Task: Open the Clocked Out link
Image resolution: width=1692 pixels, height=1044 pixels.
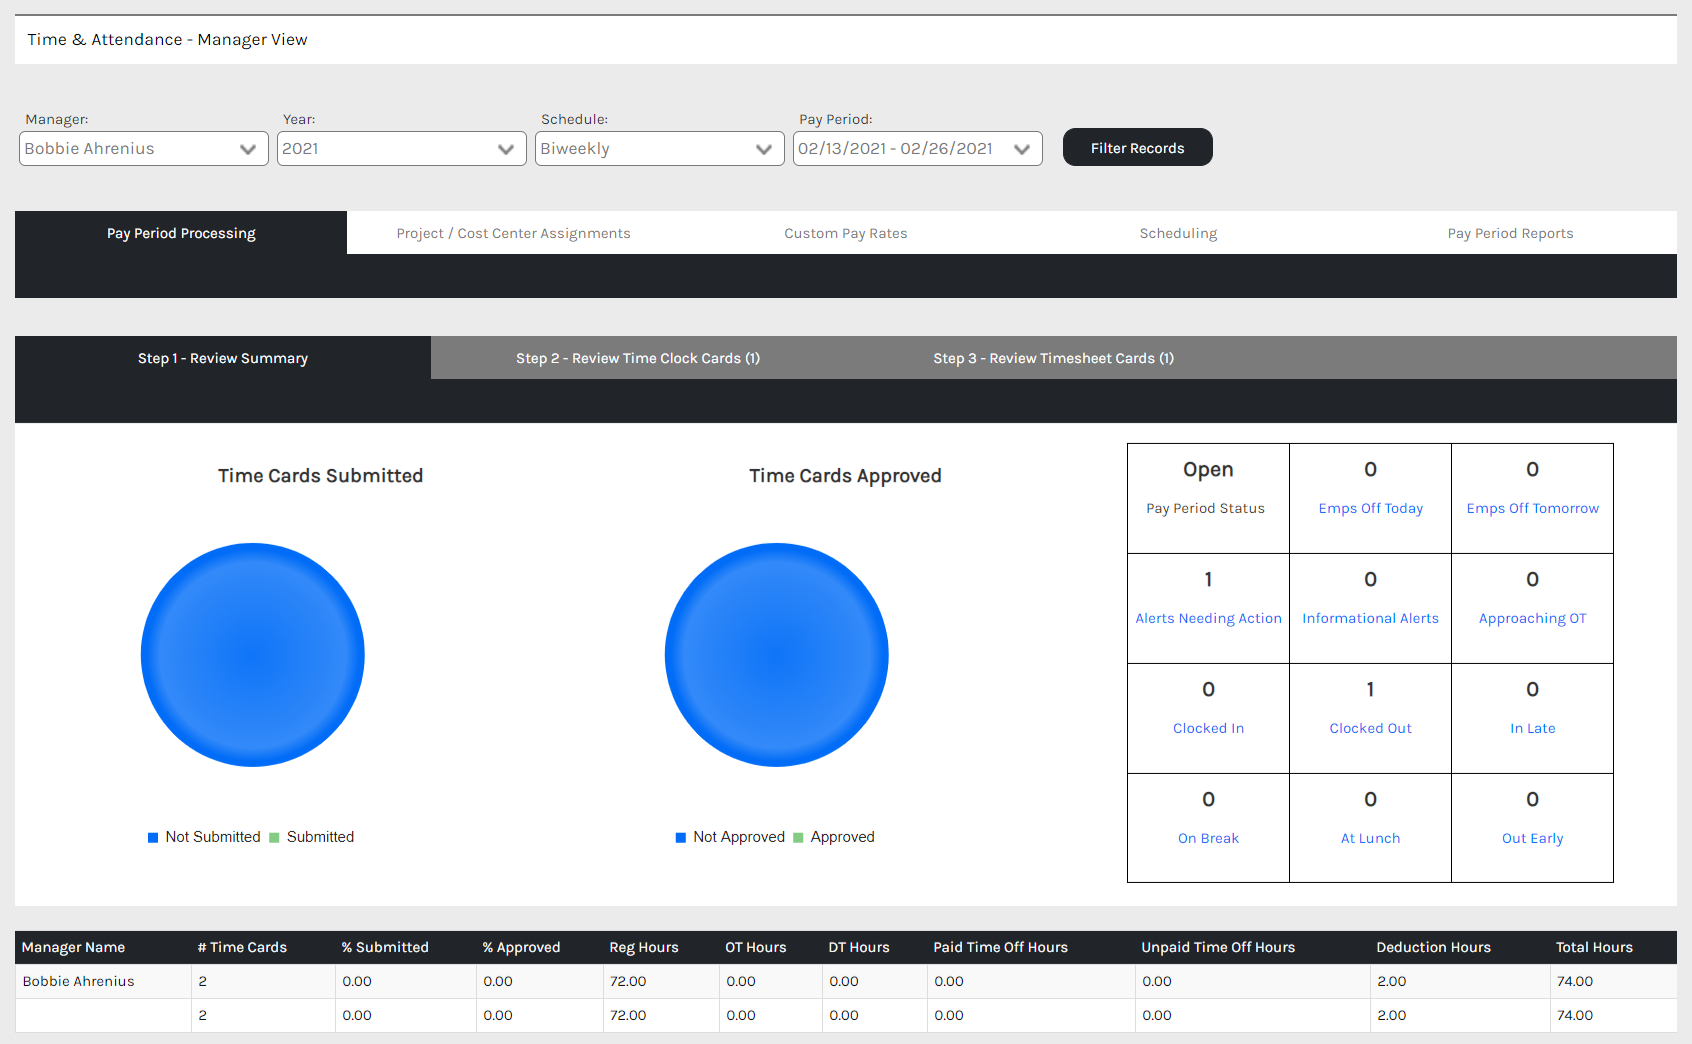Action: tap(1370, 729)
